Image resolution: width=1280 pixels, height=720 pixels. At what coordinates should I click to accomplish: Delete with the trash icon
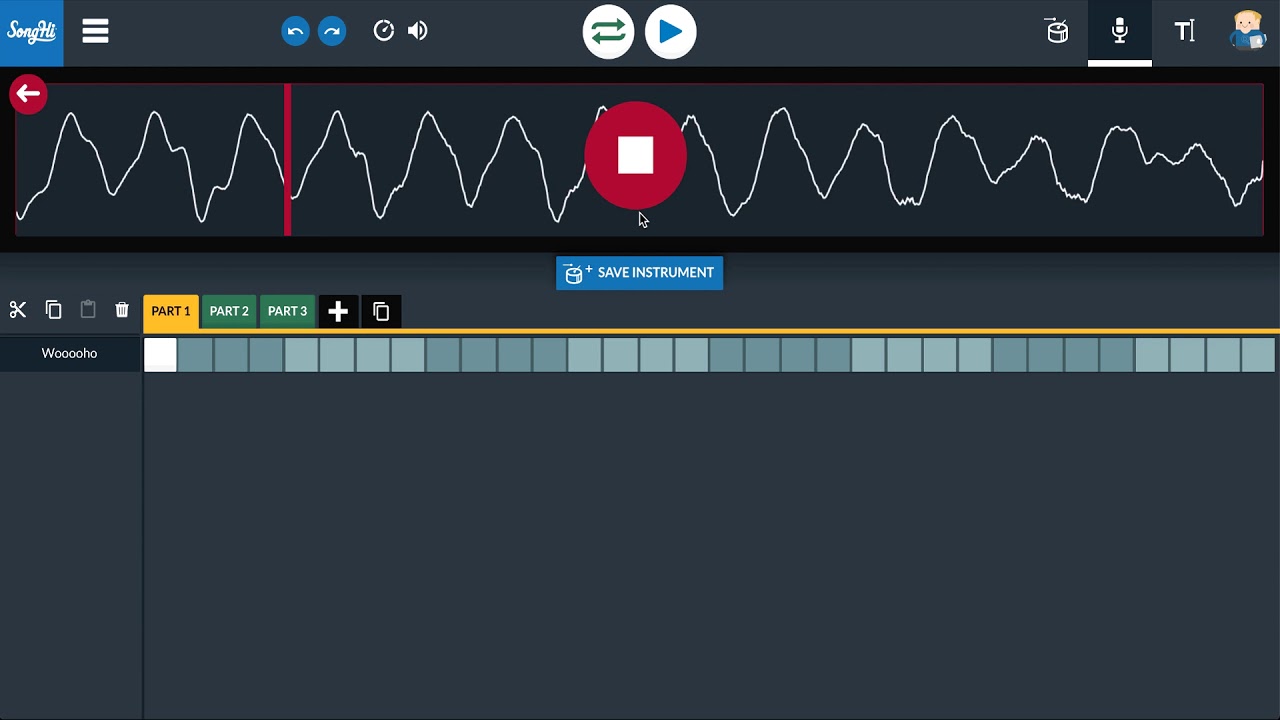click(x=122, y=310)
